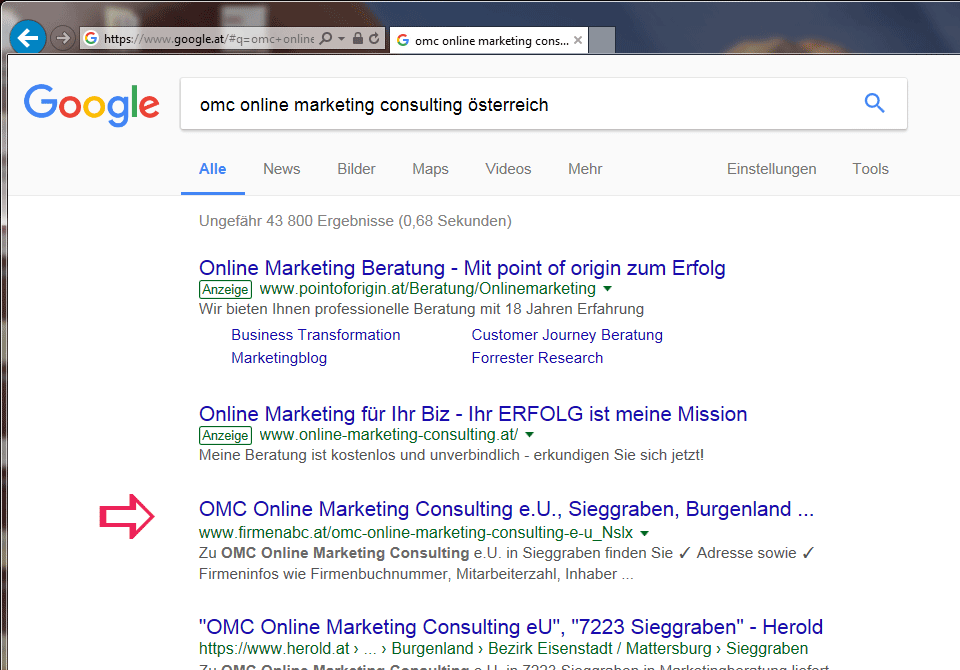This screenshot has width=960, height=670.
Task: Click the padlock security icon
Action: click(358, 39)
